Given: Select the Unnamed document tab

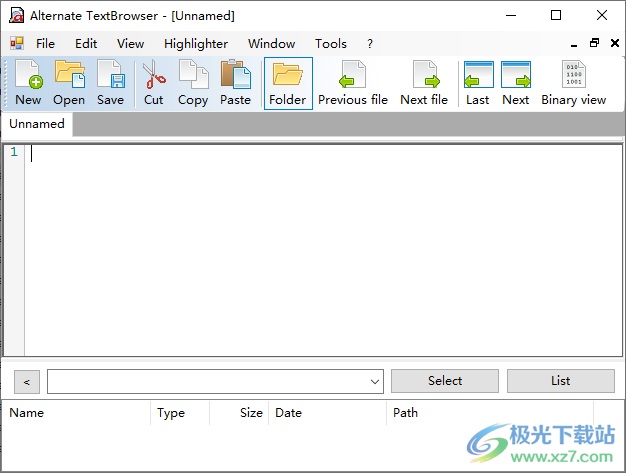Looking at the screenshot, I should (x=37, y=124).
